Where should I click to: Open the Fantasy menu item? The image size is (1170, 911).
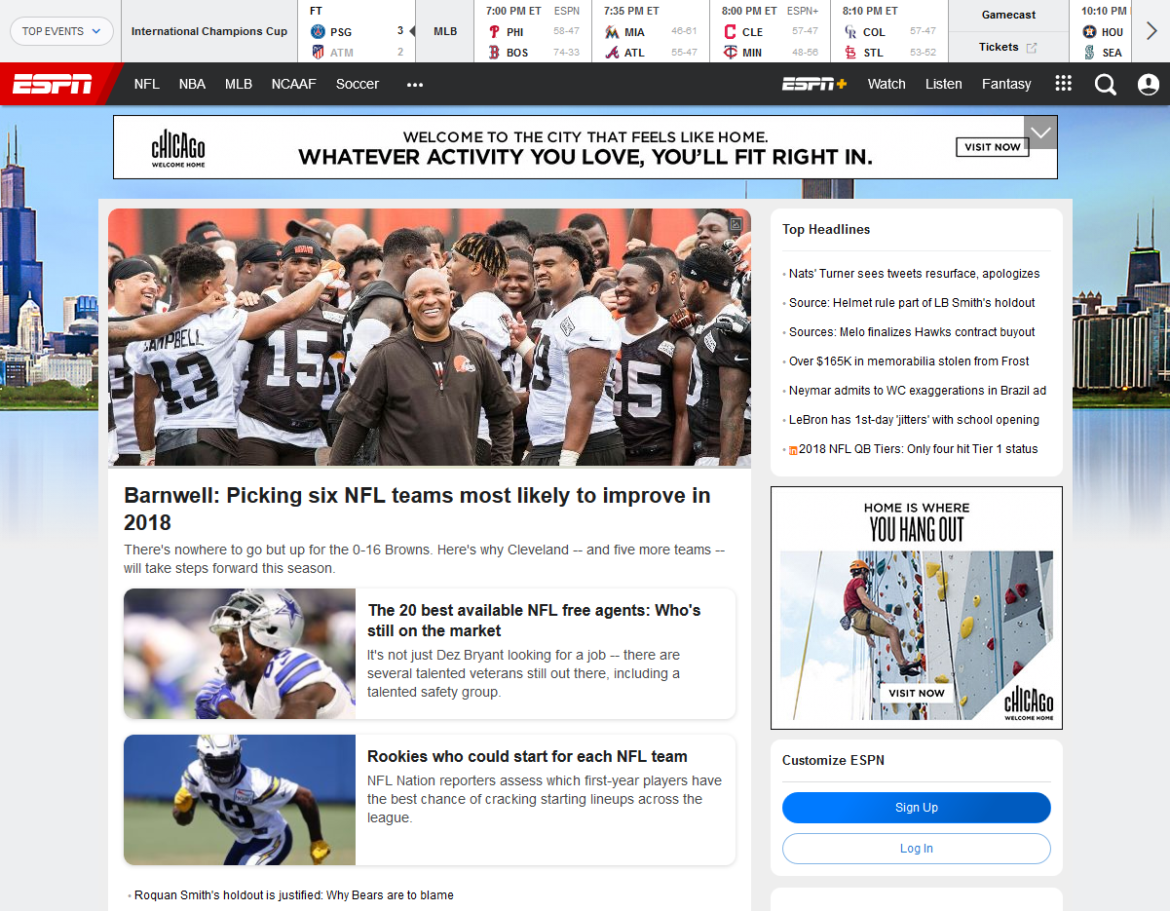pos(1006,84)
